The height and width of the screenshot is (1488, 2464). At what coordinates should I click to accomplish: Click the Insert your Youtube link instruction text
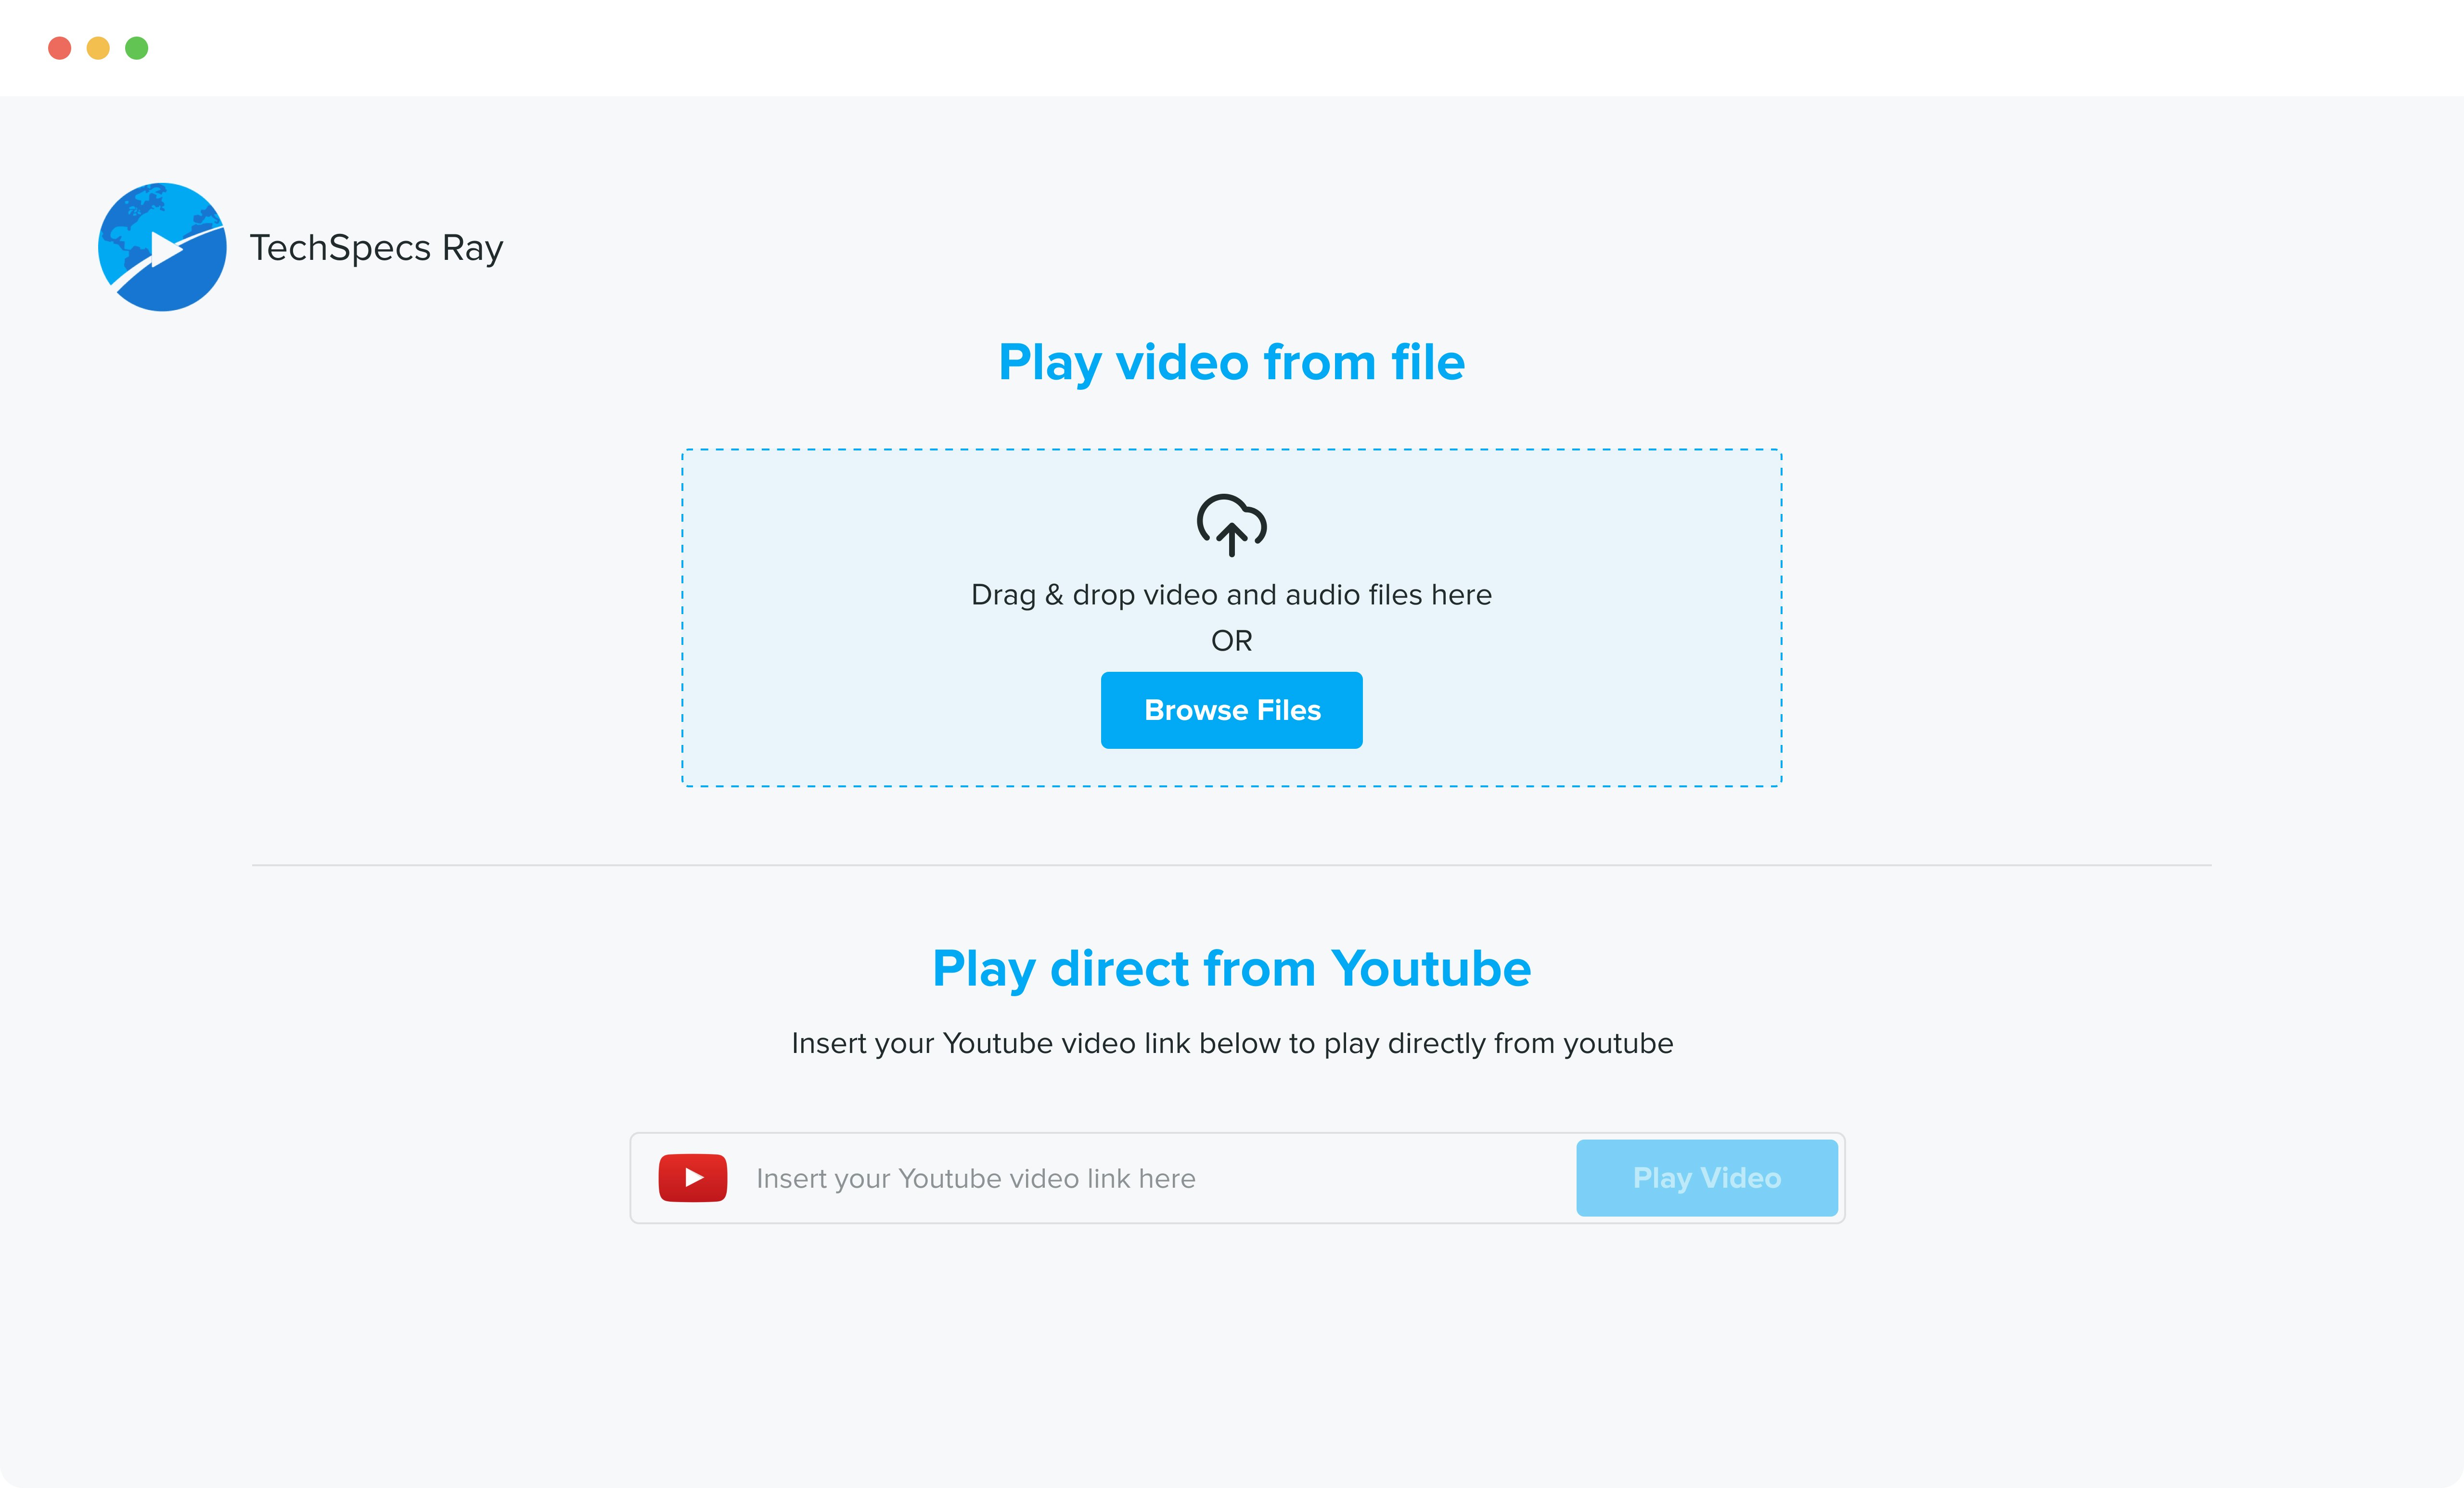pos(1232,1043)
